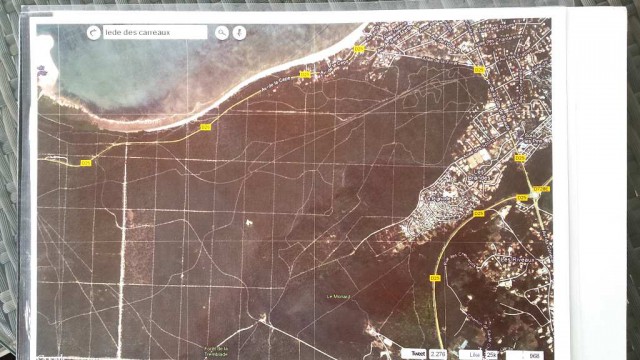640x360 pixels.
Task: Click the D25 marker left of the D728E junction
Action: click(522, 198)
